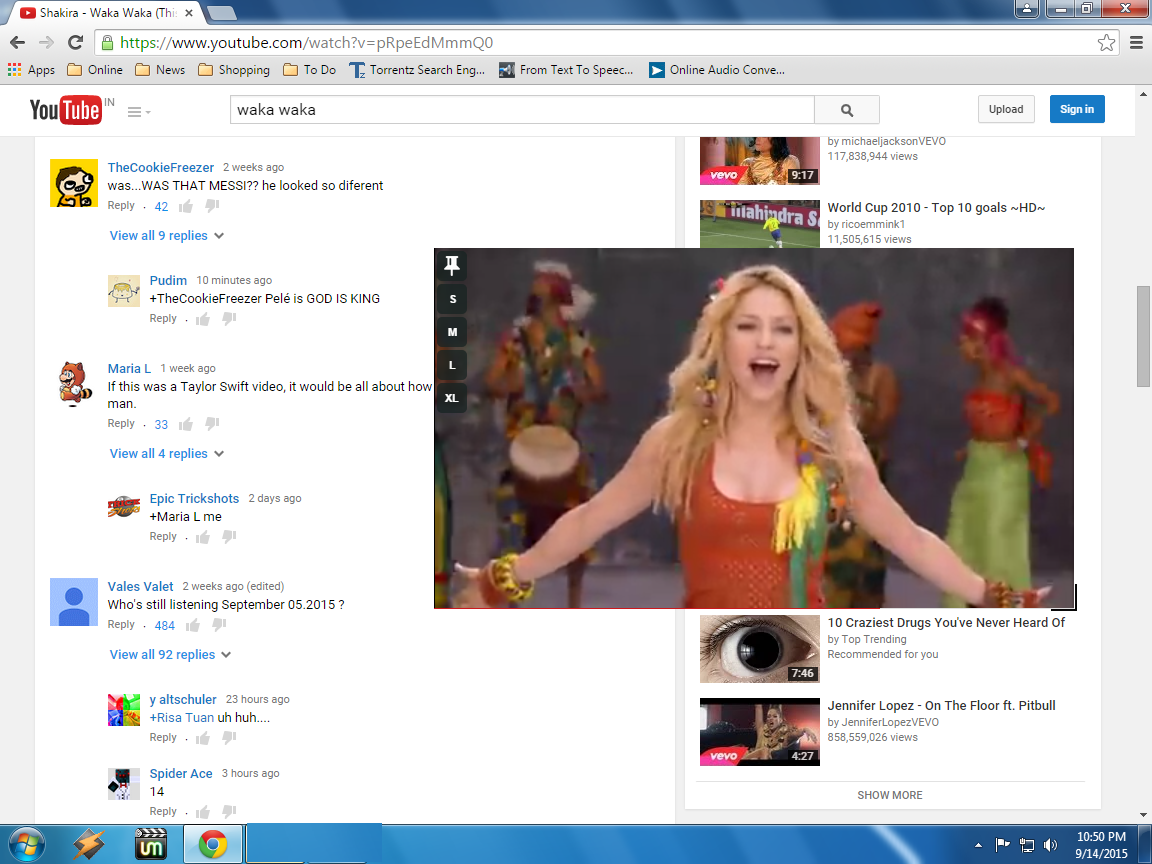1152x864 pixels.
Task: Open Chrome from the taskbar
Action: tap(212, 844)
